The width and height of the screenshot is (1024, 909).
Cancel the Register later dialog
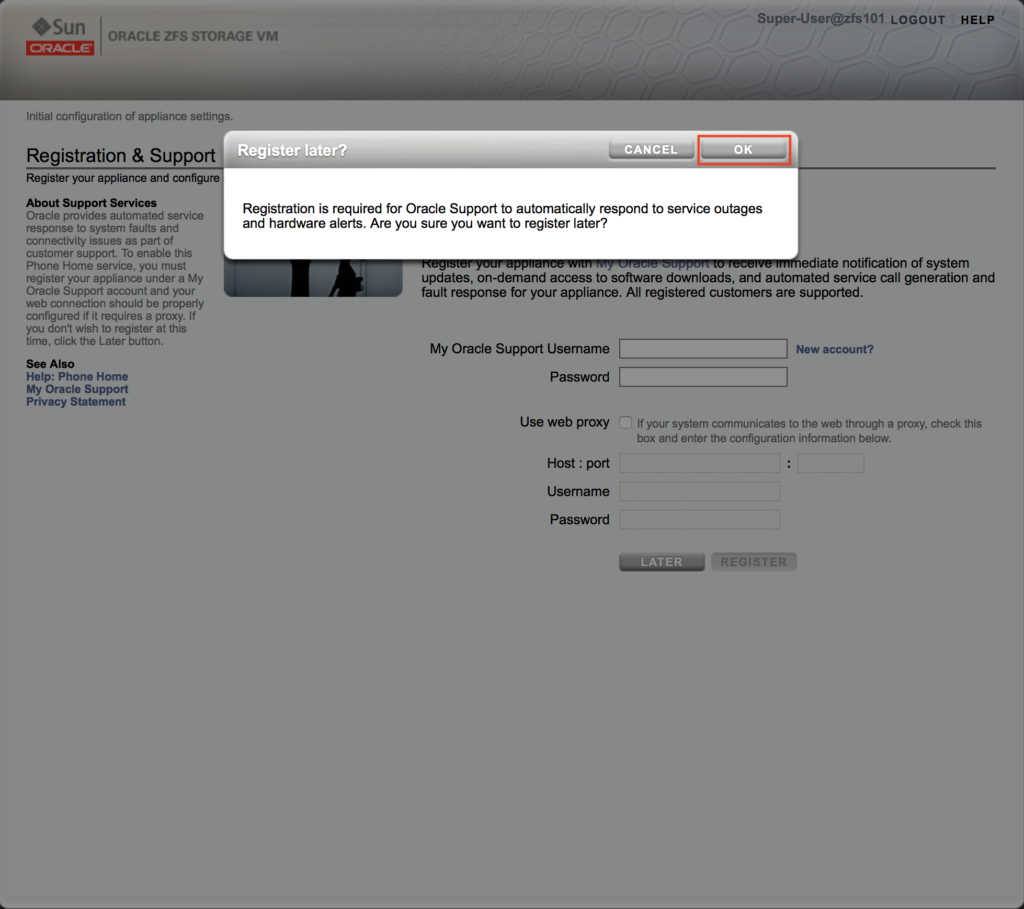[650, 150]
